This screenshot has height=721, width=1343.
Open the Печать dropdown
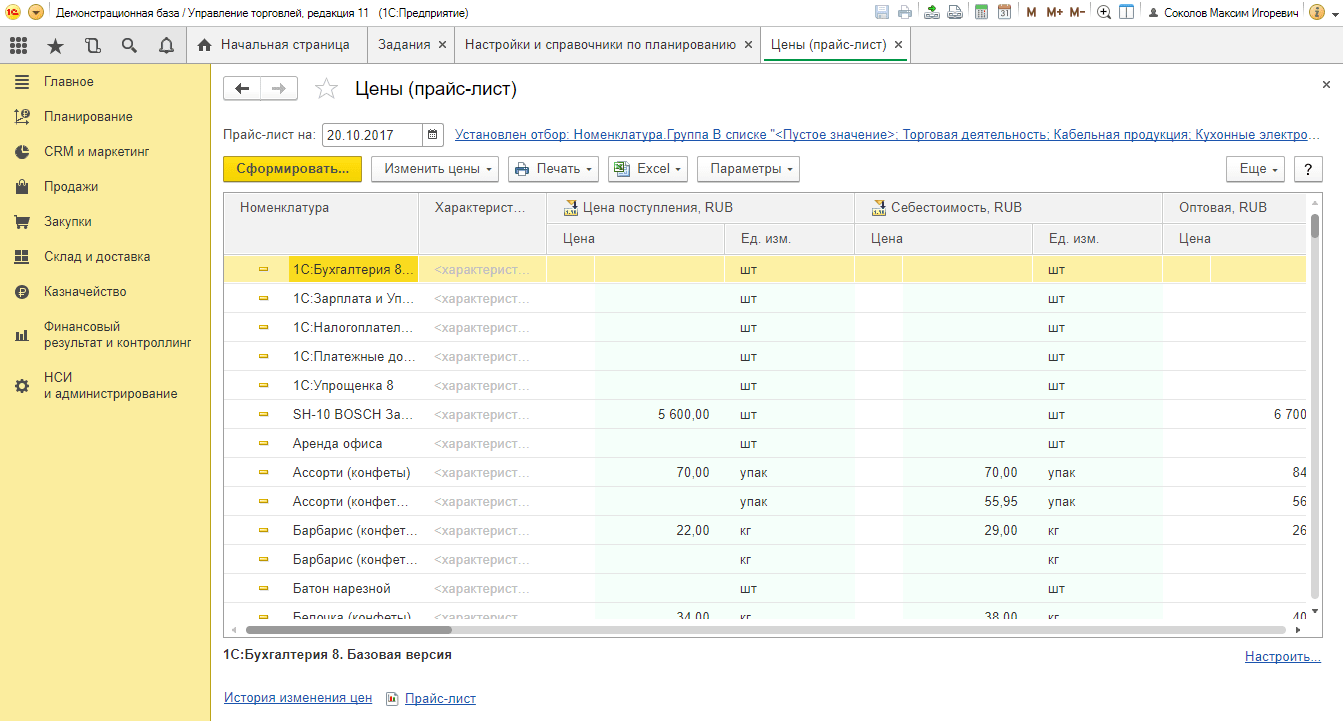tap(553, 169)
